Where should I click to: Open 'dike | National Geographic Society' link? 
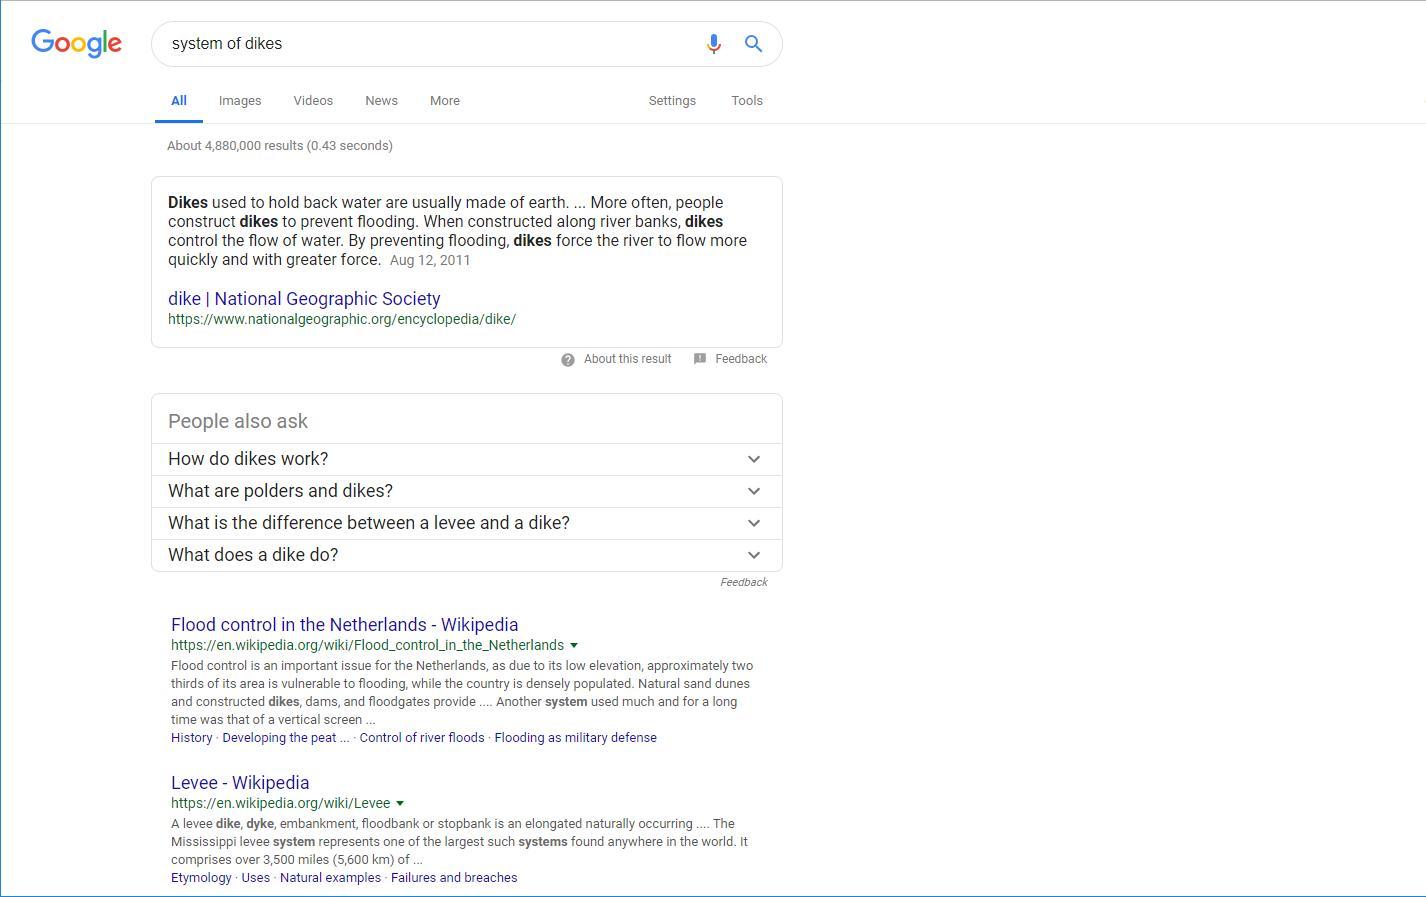click(x=304, y=299)
